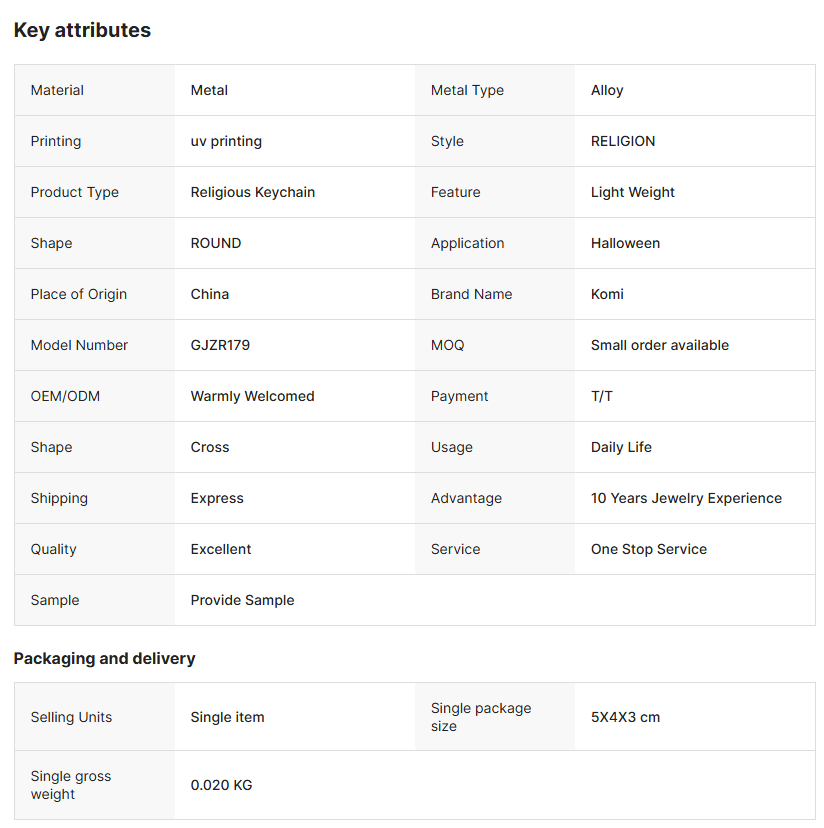Click the Key attributes heading
The image size is (824, 828).
82,30
